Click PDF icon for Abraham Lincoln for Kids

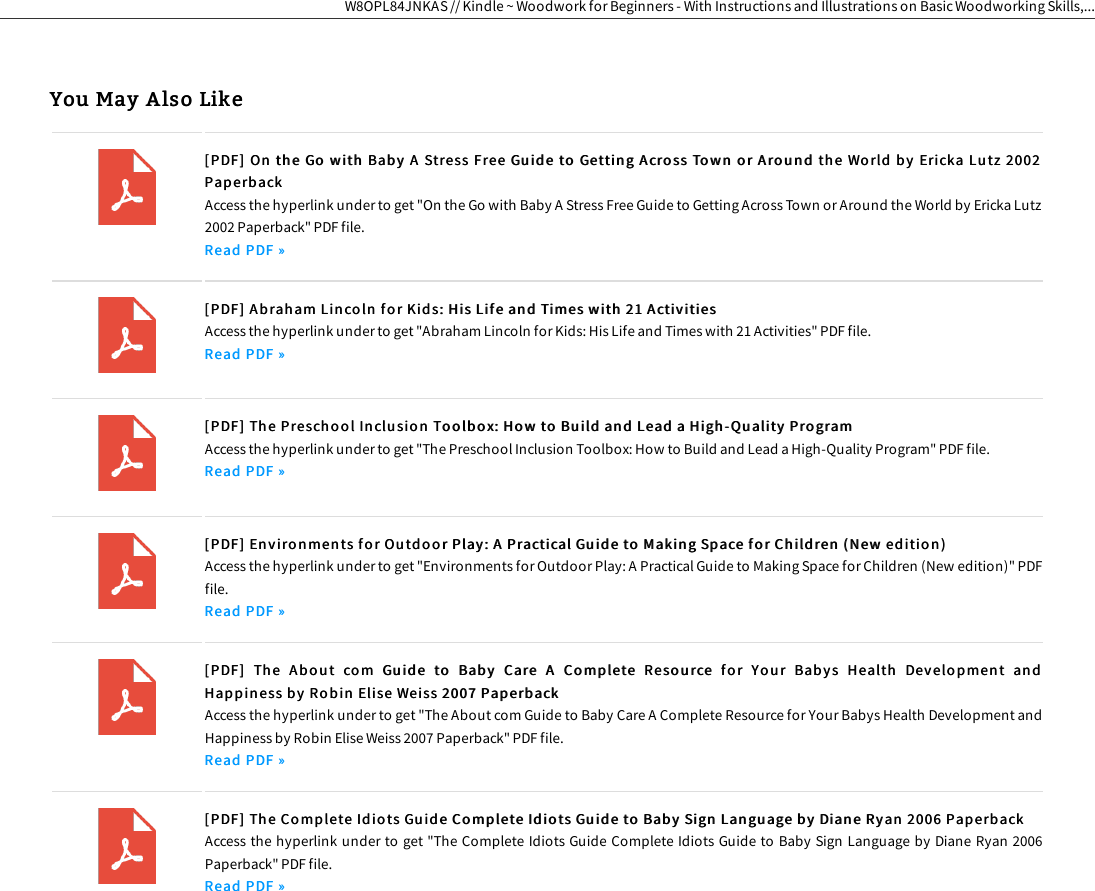tap(127, 335)
